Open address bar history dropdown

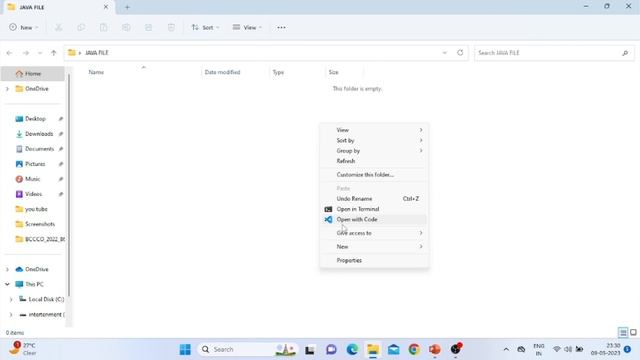tap(444, 53)
